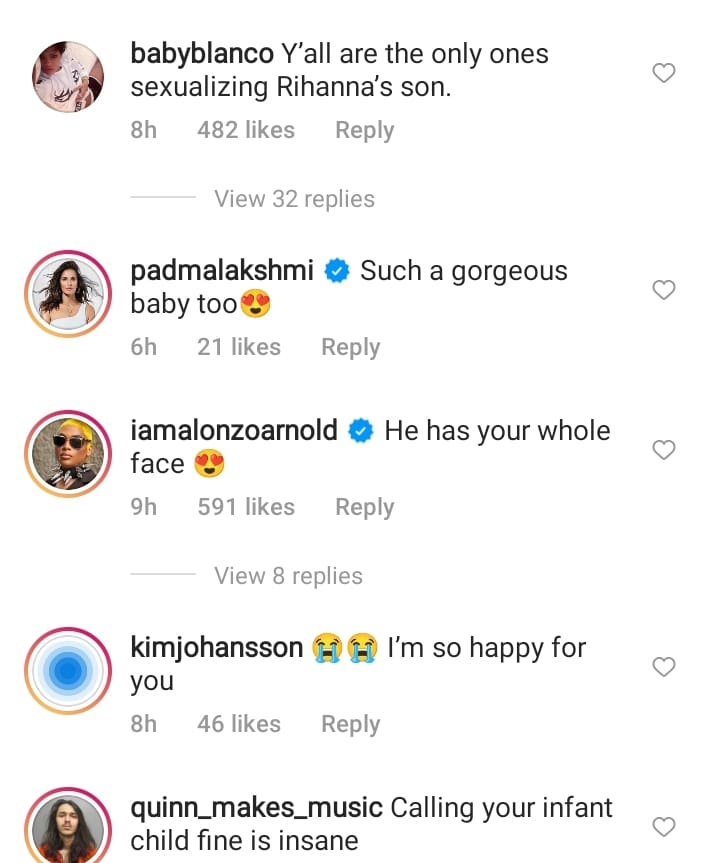720x863 pixels.
Task: View iamalonzoarnold's story avatar
Action: pyautogui.click(x=69, y=455)
